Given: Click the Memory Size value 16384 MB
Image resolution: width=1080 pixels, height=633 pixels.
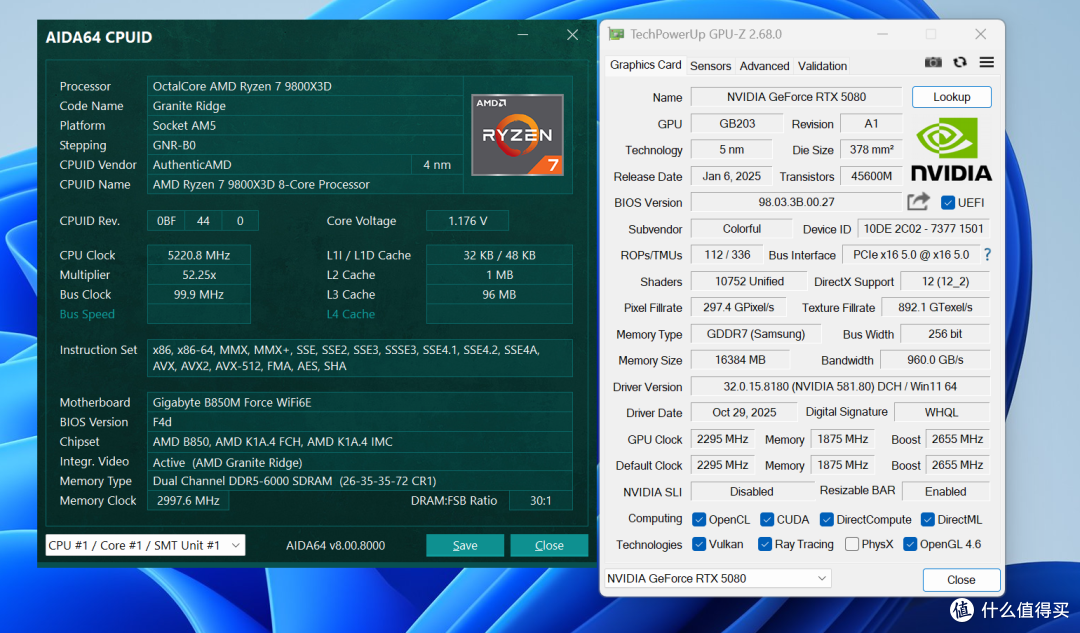Looking at the screenshot, I should pyautogui.click(x=740, y=360).
